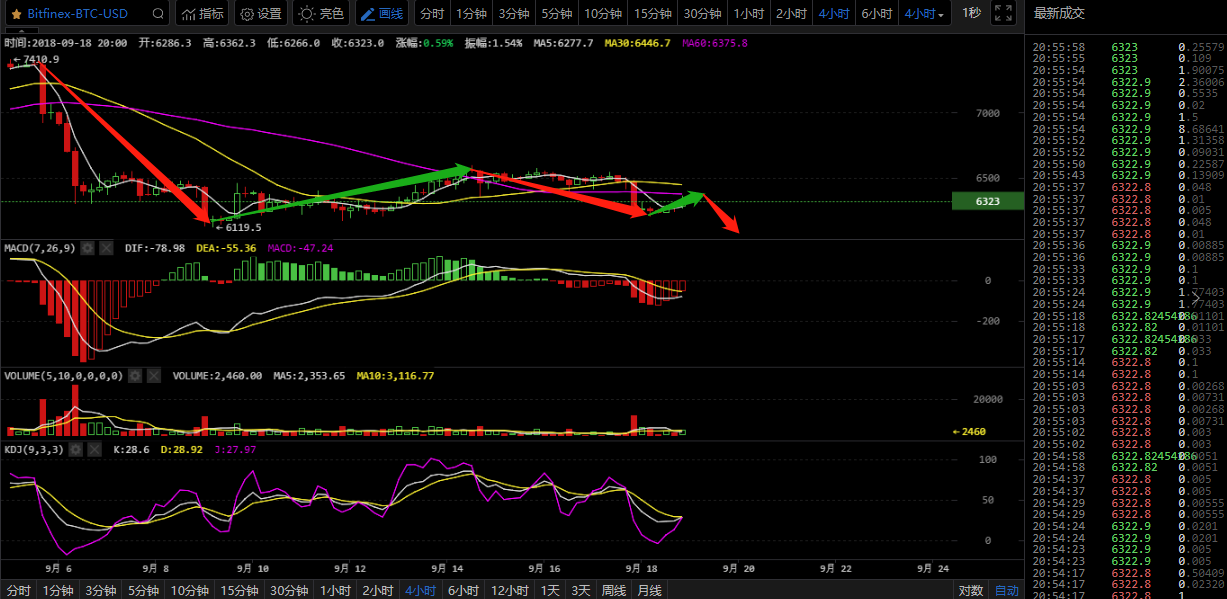This screenshot has width=1227, height=599.
Task: Open the 指标 indicators panel
Action: point(201,14)
